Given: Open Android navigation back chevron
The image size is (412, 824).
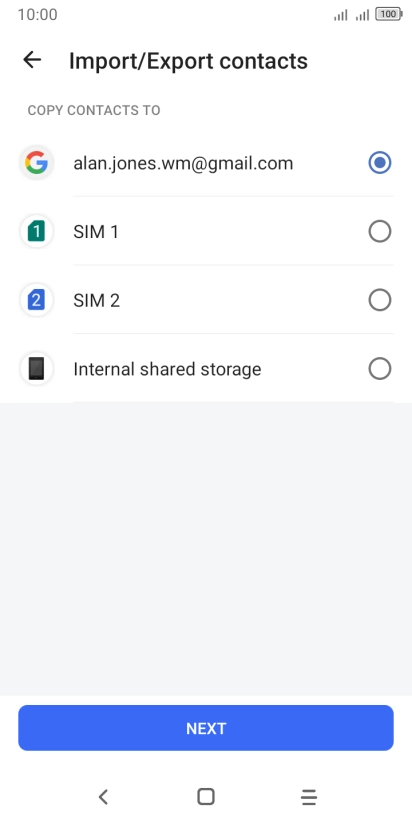Looking at the screenshot, I should (103, 797).
